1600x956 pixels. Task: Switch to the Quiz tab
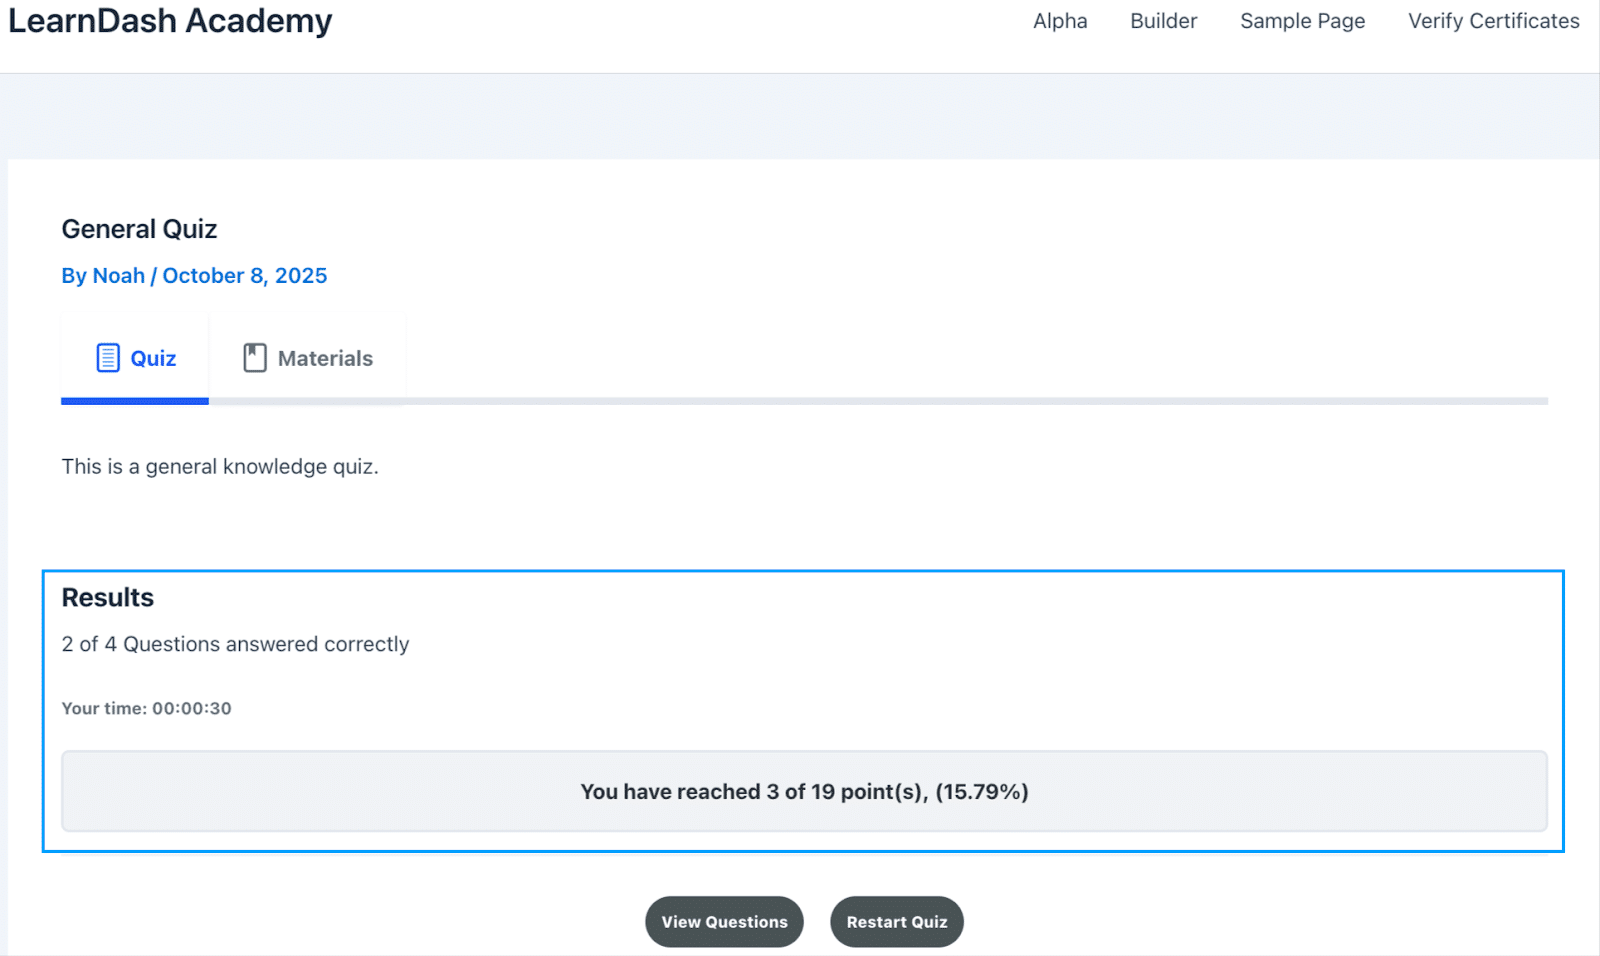coord(135,358)
